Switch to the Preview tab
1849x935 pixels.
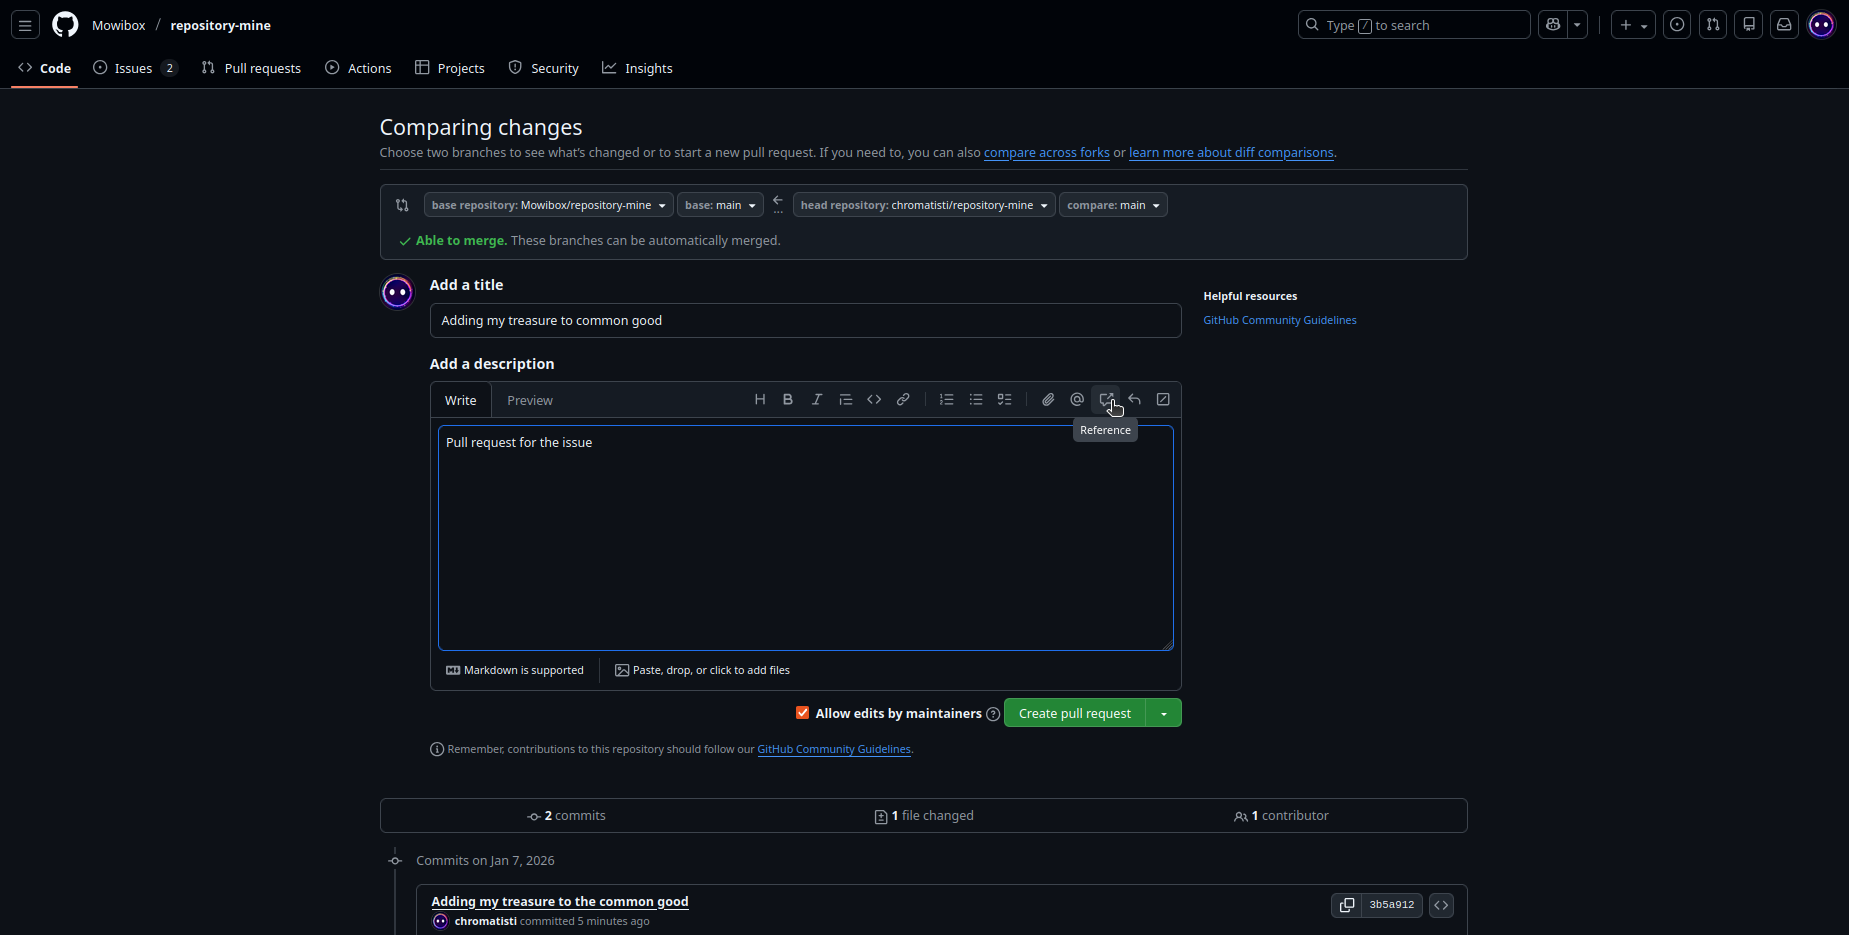click(x=529, y=401)
